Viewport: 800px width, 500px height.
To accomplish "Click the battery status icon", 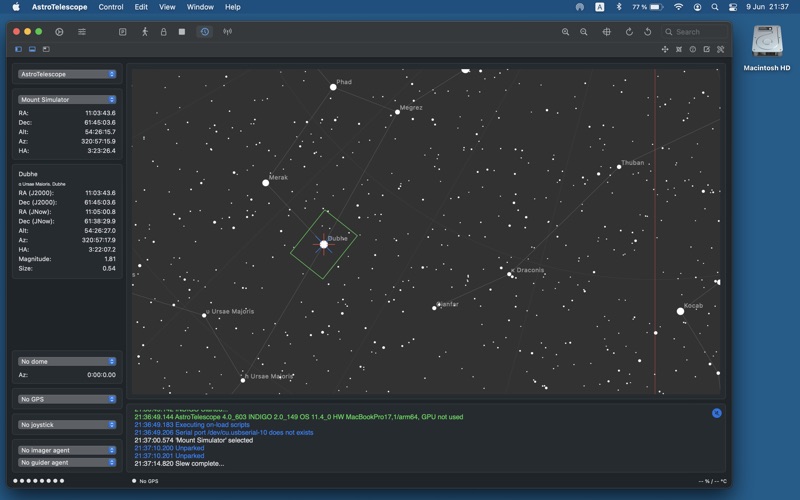I will [x=657, y=7].
